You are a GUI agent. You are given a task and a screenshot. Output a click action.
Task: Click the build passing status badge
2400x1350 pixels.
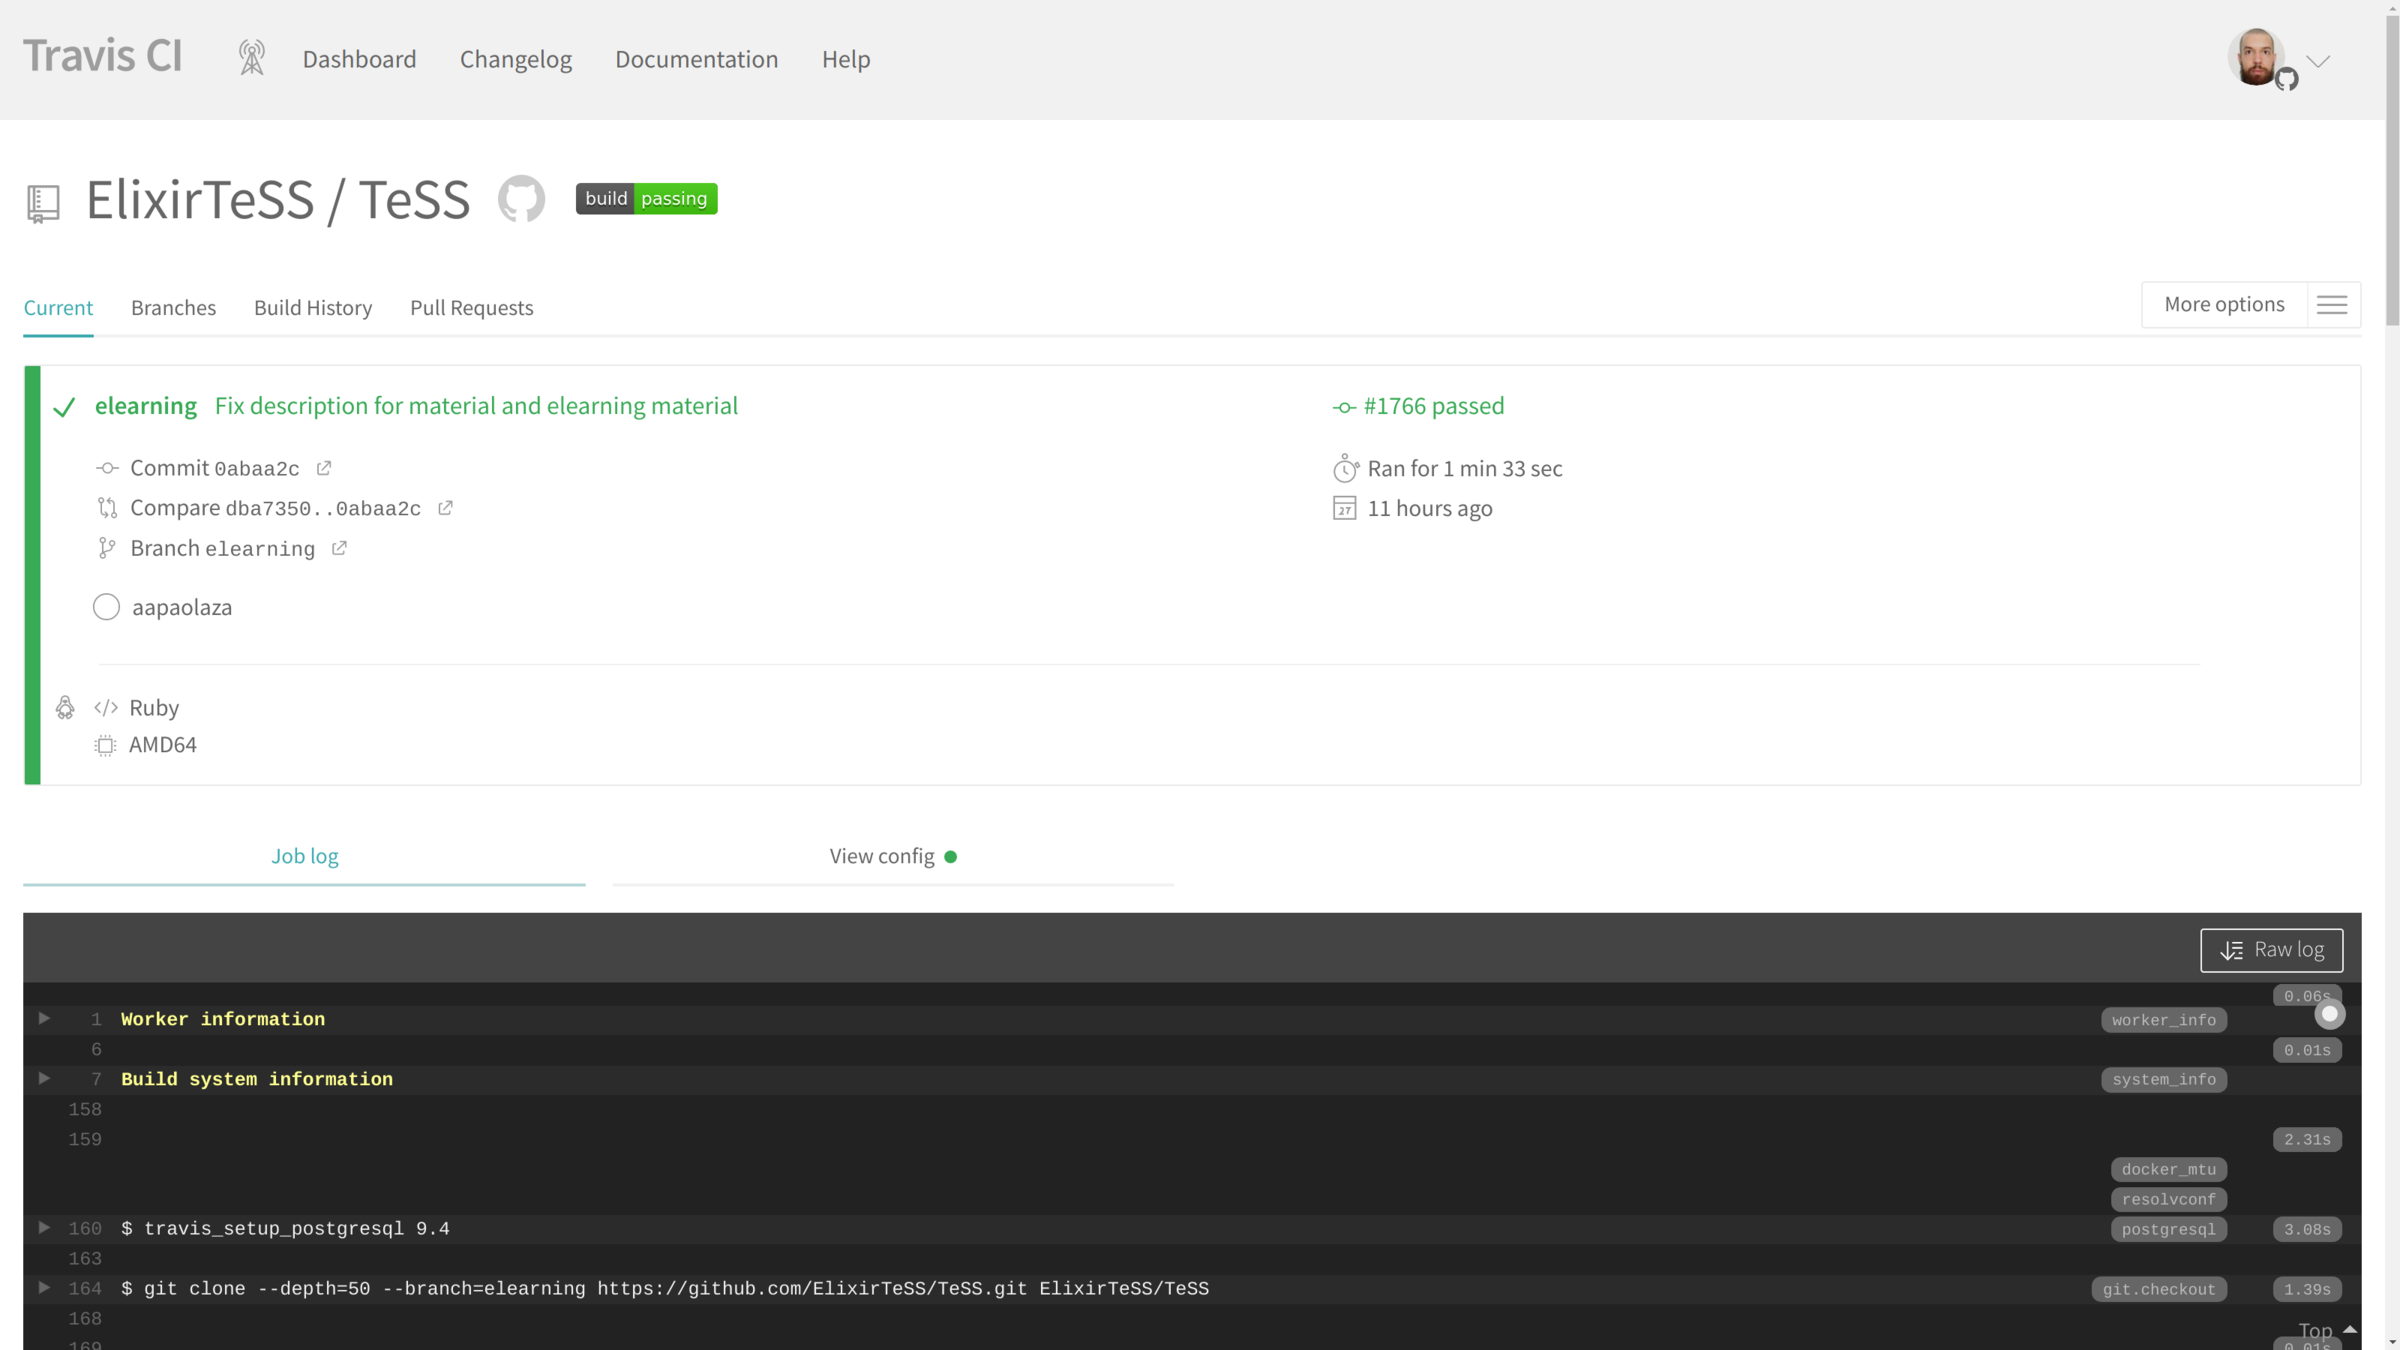[646, 199]
